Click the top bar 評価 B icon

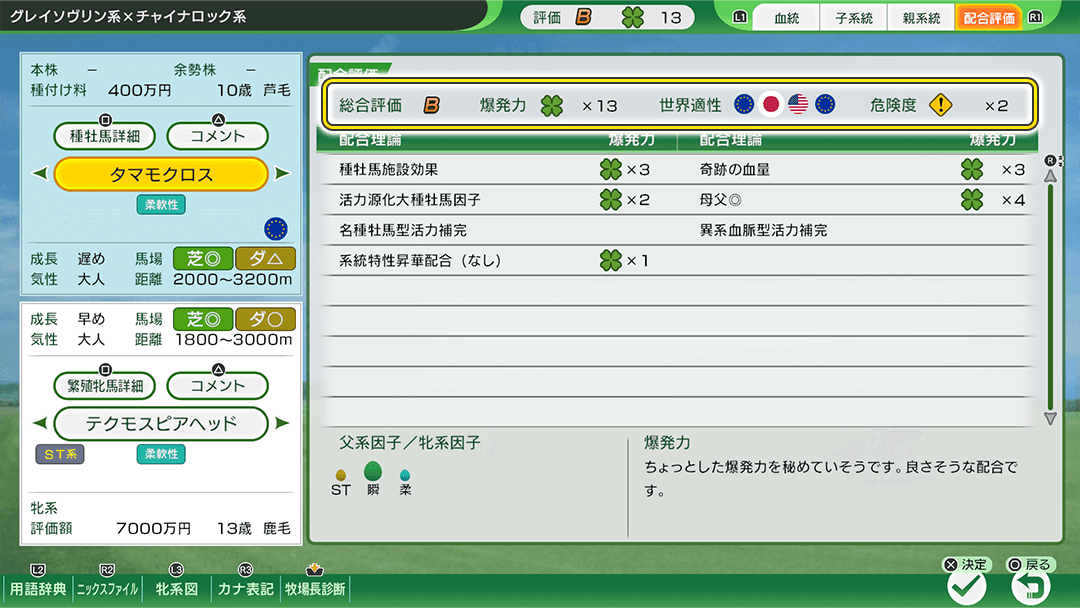[583, 17]
